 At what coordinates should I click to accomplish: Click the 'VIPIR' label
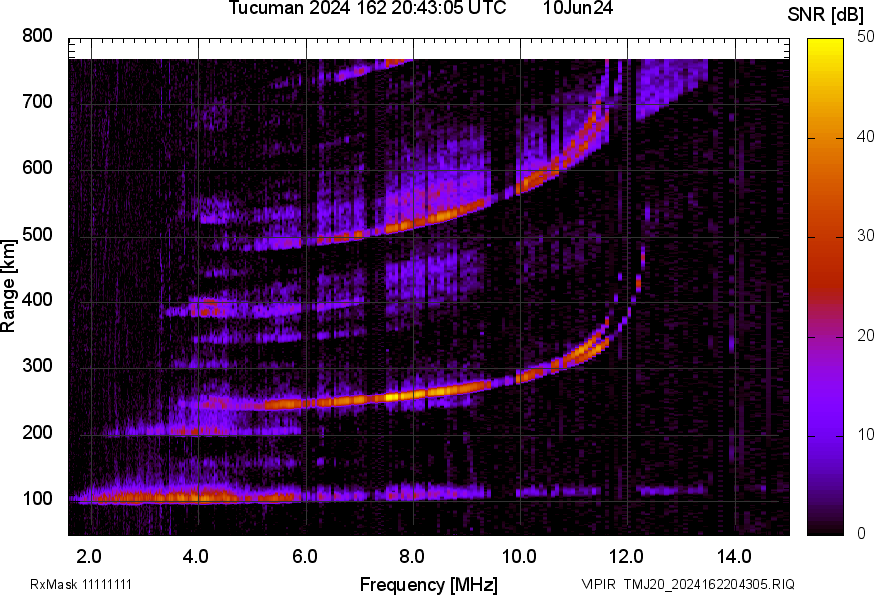pyautogui.click(x=599, y=584)
